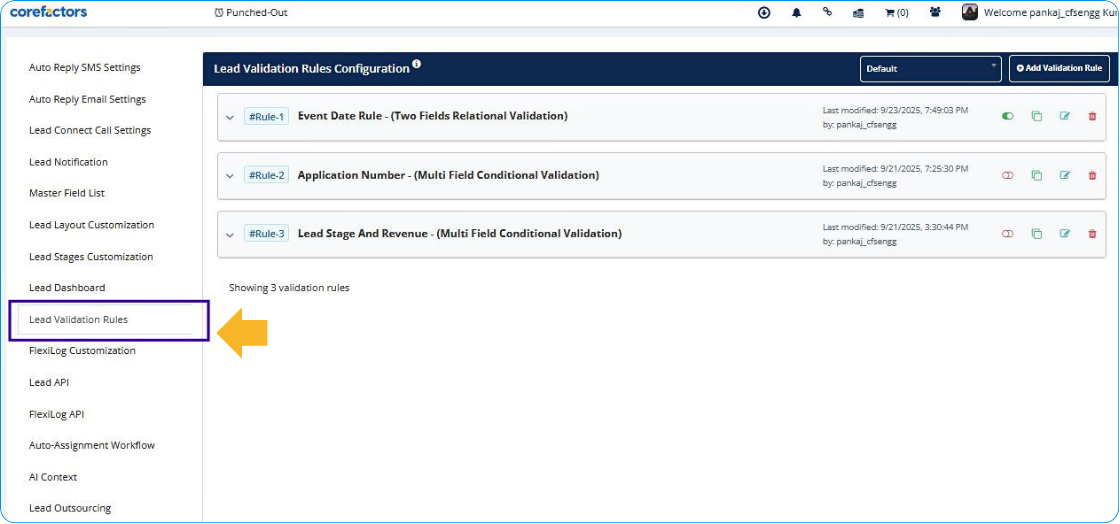The image size is (1120, 524).
Task: Open FlexiLog API in sidebar
Action: click(56, 414)
